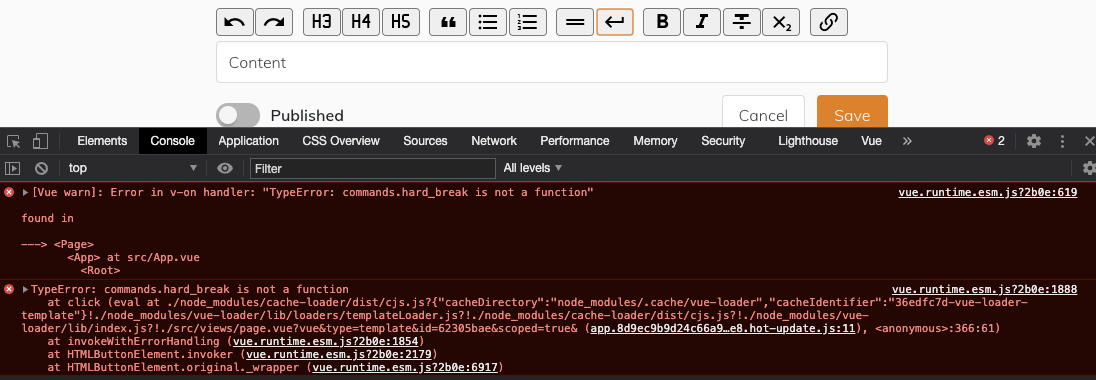This screenshot has width=1096, height=380.
Task: Expand the Vue warn error message
Action: click(x=26, y=192)
